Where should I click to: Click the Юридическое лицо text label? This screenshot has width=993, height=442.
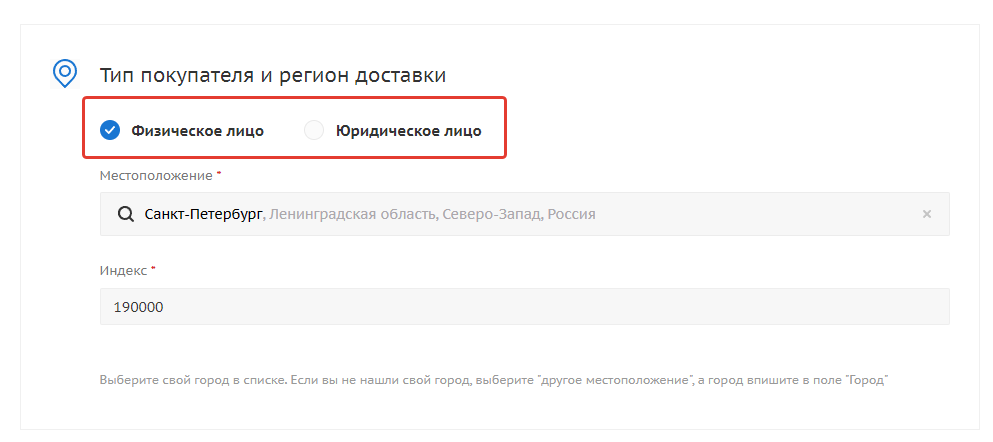[x=408, y=131]
